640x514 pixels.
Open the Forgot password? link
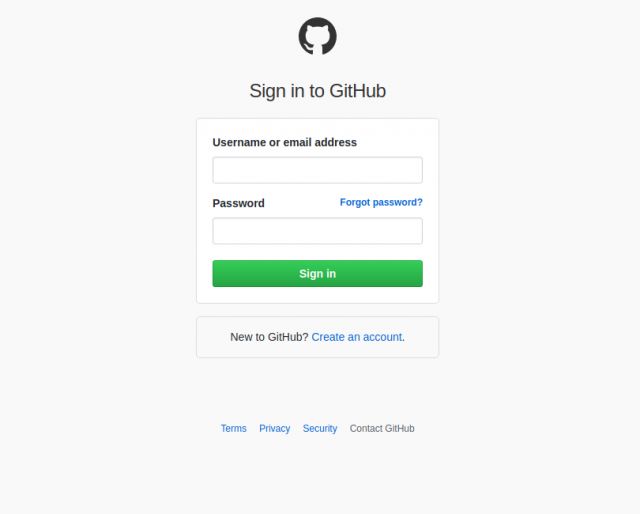(x=381, y=202)
